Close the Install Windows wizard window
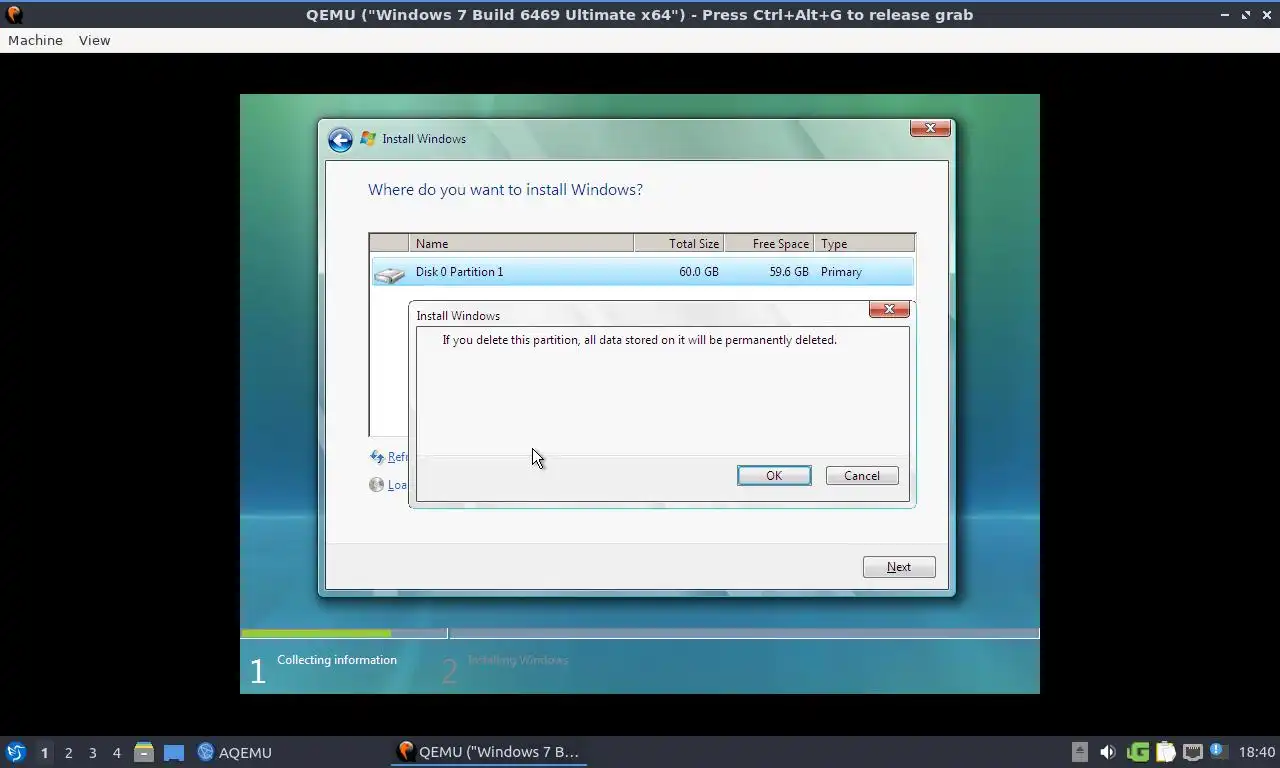Screen dimensions: 1280x768 [x=930, y=128]
